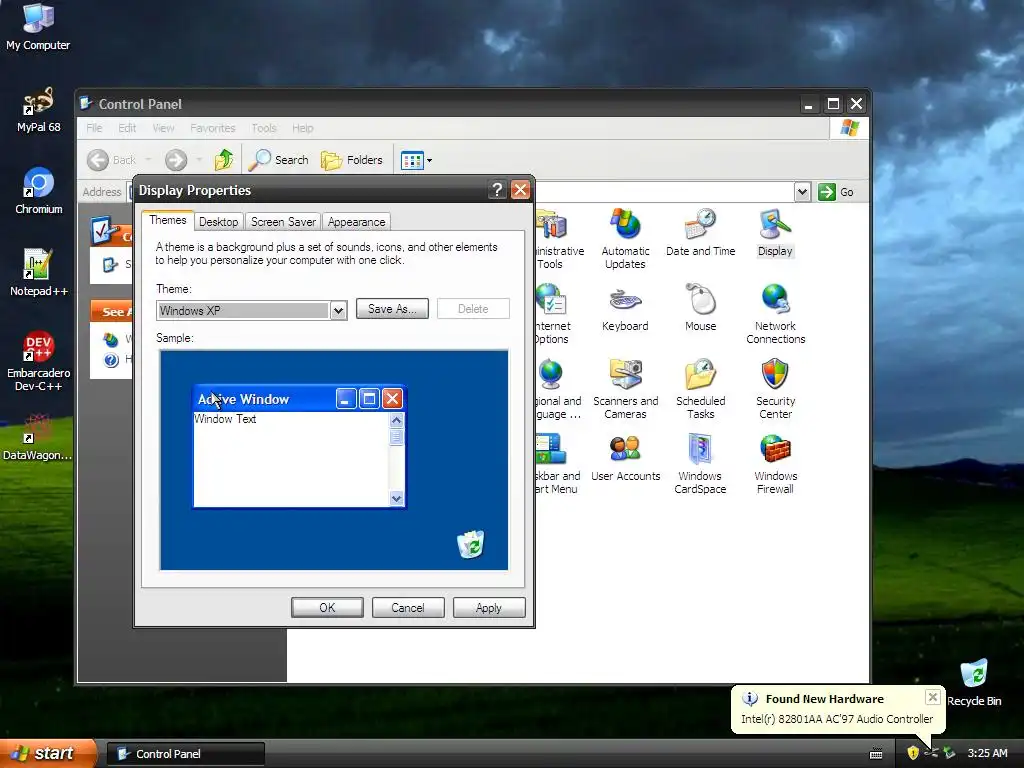Switch to the Desktop tab
The image size is (1024, 768).
tap(218, 222)
